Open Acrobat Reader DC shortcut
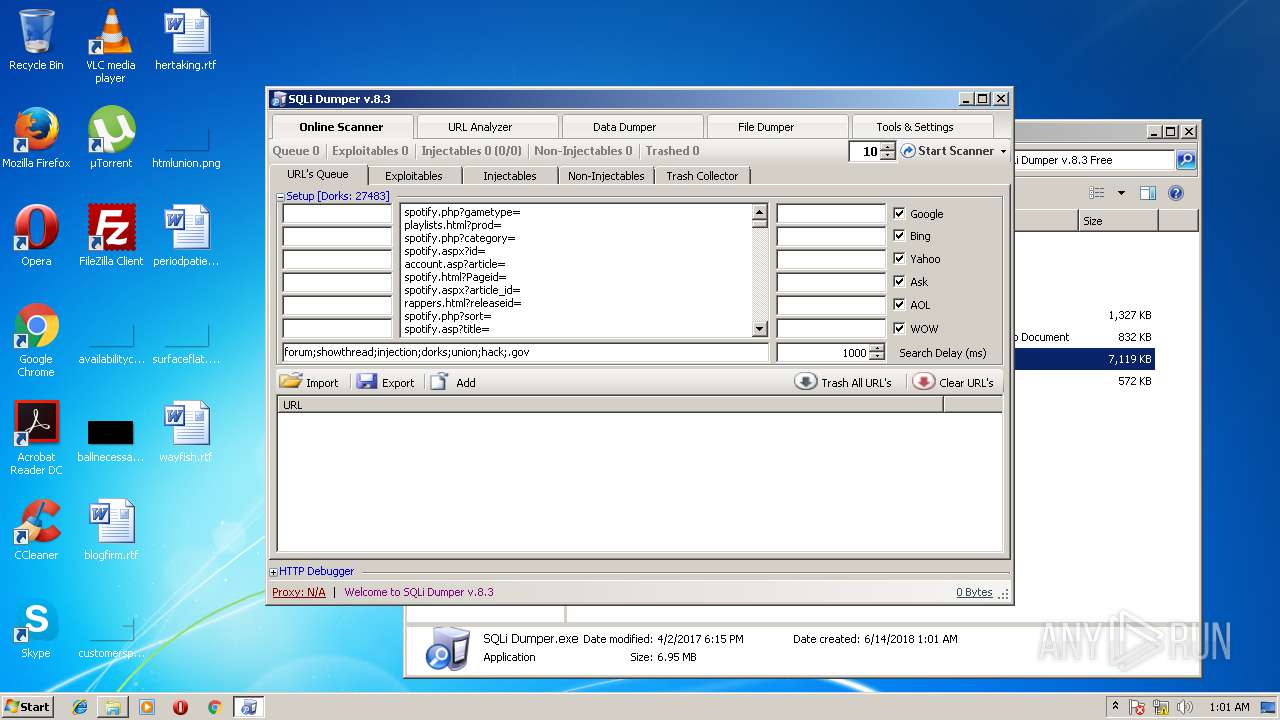This screenshot has width=1280, height=720. click(36, 438)
